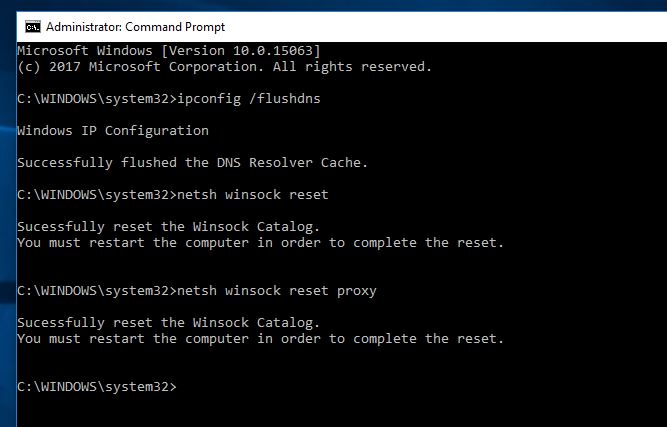
Task: Click the last "You must restart the computer" line
Action: coord(260,339)
